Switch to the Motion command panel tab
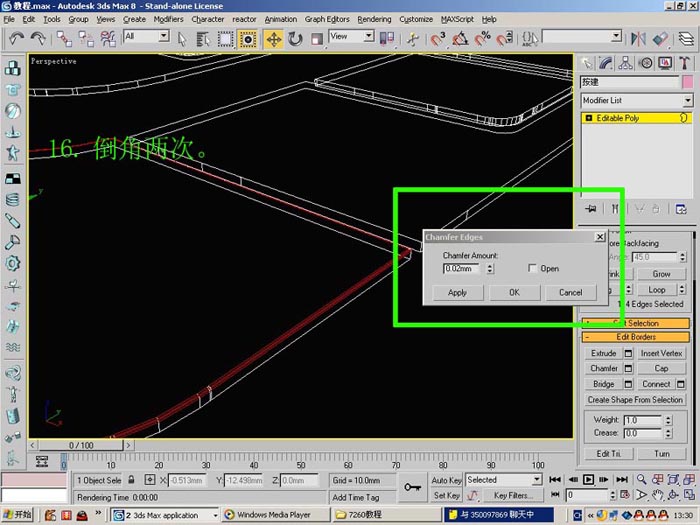Screen dimensions: 700x525 [x=646, y=63]
